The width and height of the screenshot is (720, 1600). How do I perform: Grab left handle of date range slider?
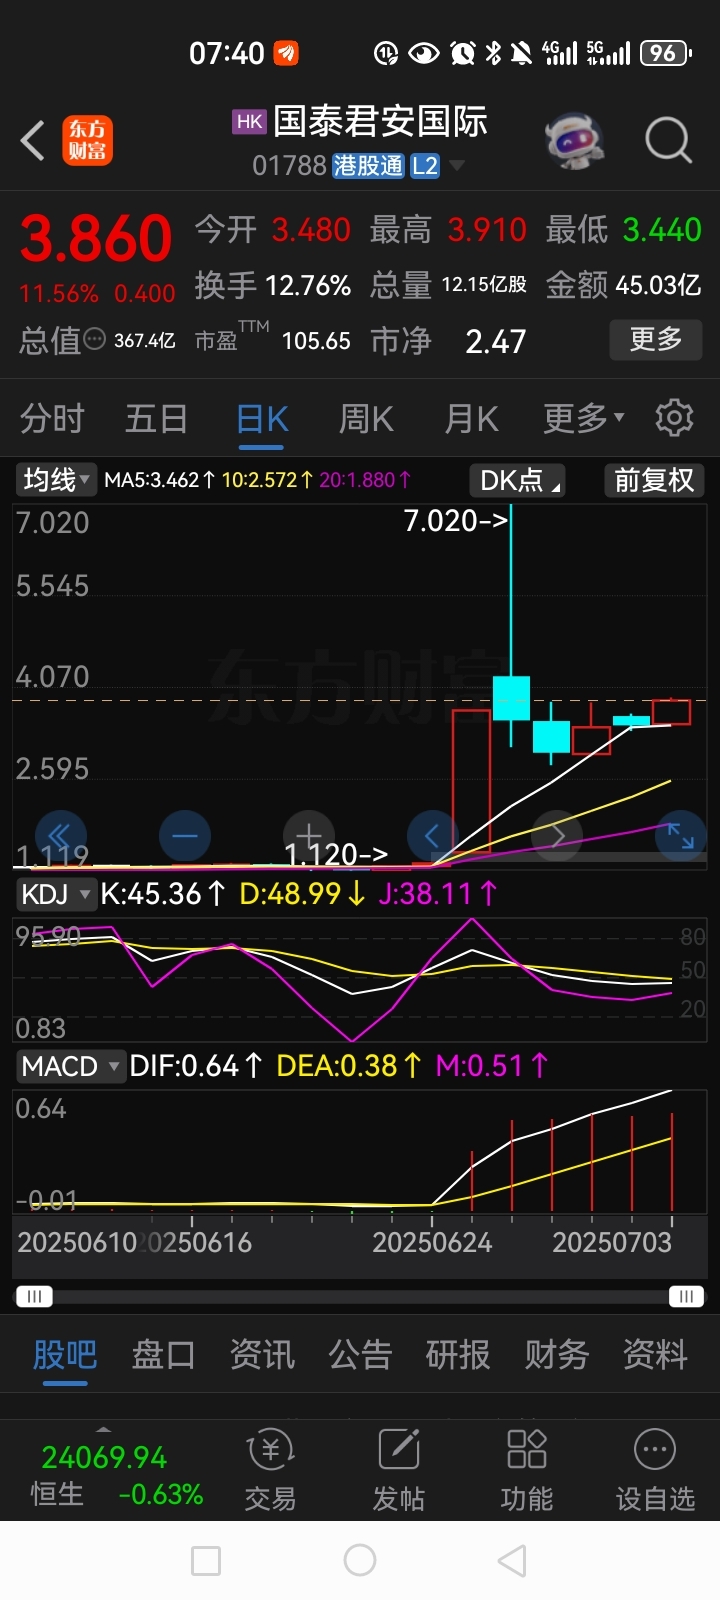coord(34,1297)
